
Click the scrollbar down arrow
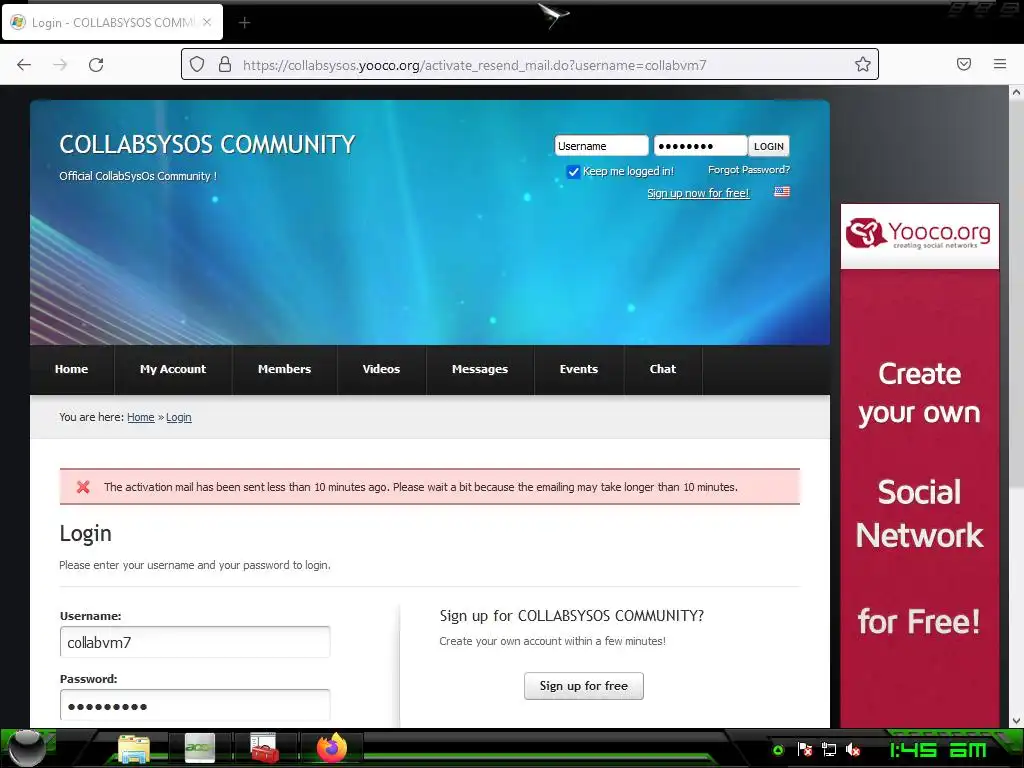[1016, 720]
